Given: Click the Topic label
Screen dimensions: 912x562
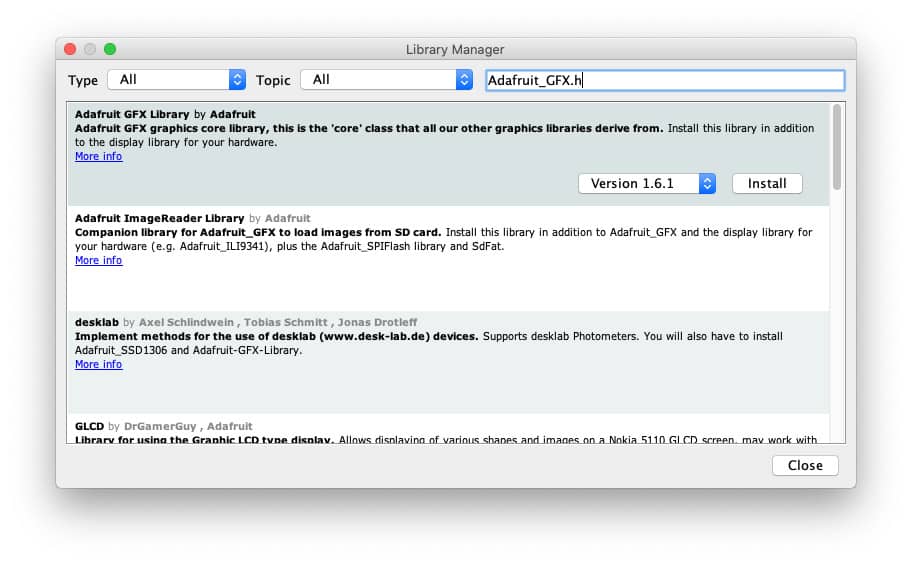Looking at the screenshot, I should pos(273,80).
